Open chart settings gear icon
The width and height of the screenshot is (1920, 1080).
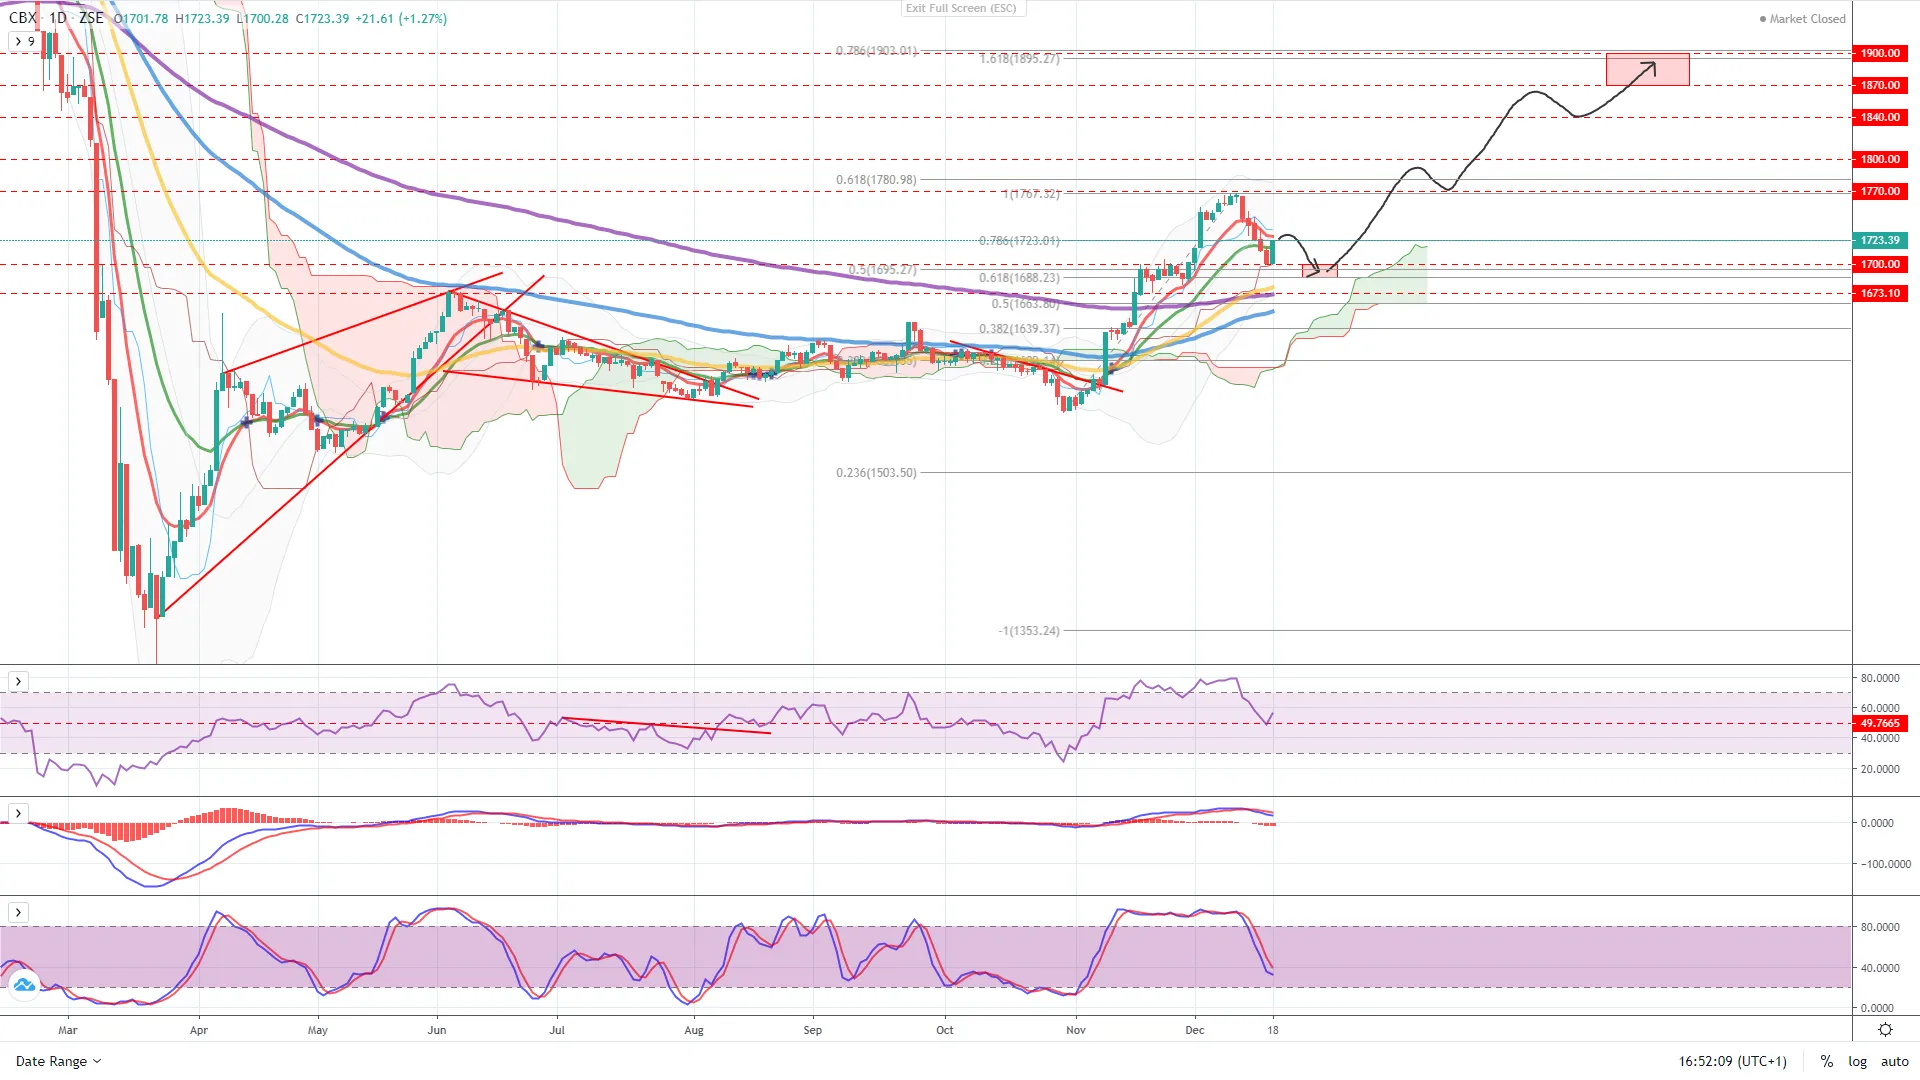(x=1885, y=1030)
